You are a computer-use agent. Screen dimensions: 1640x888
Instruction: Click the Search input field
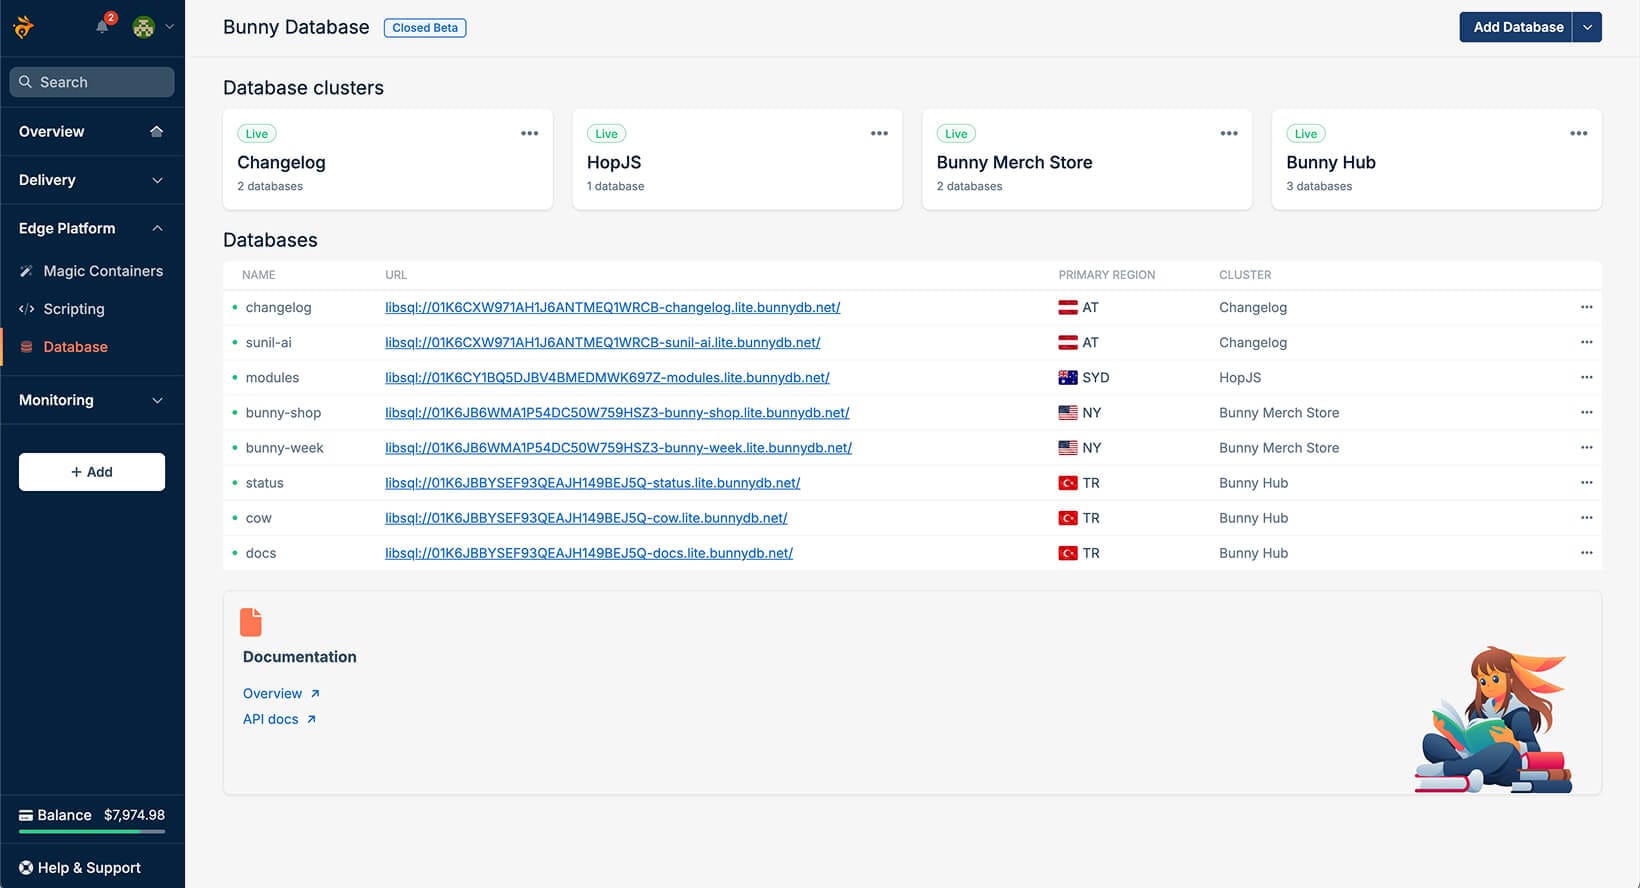tap(92, 82)
